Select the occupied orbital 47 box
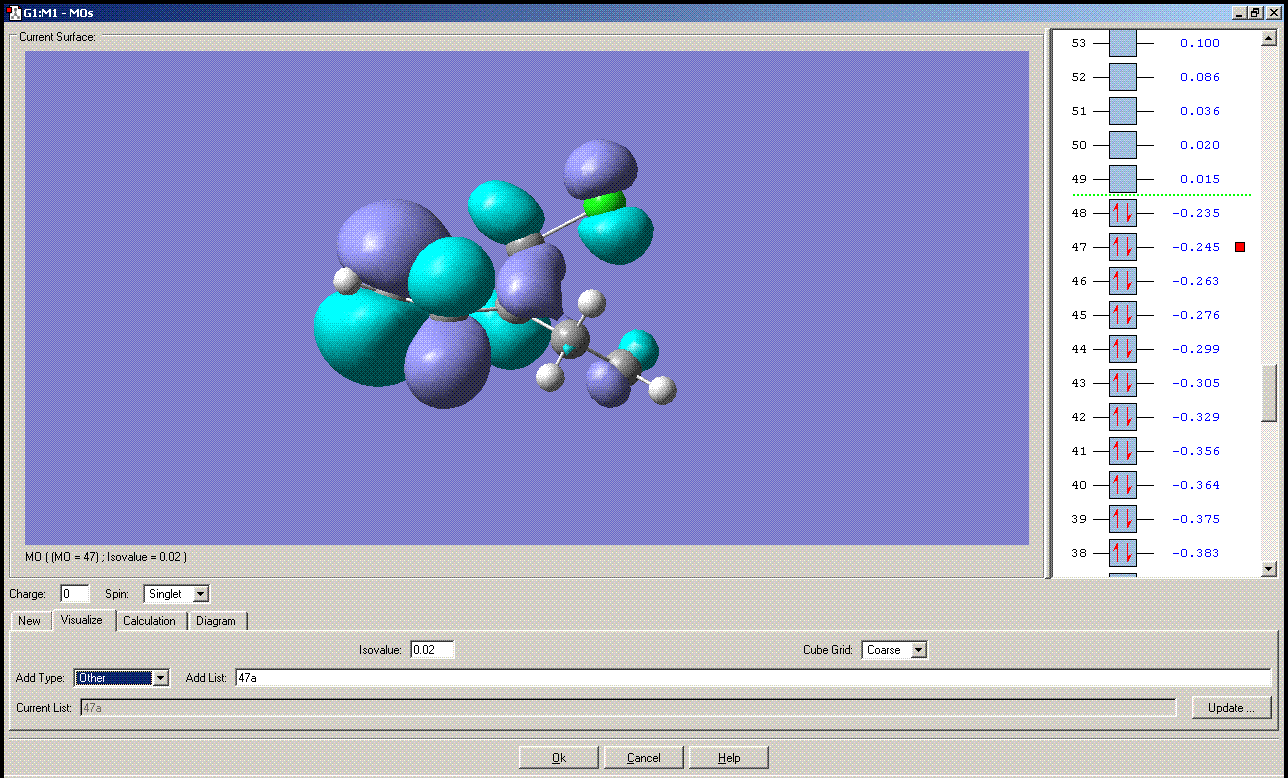 1124,247
